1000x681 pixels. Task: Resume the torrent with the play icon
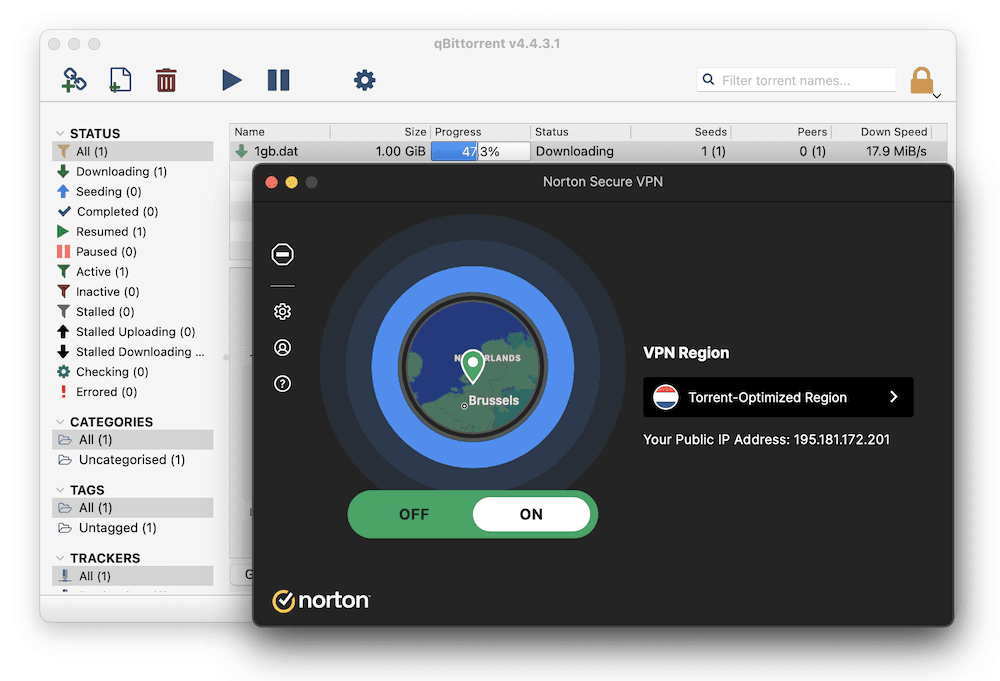point(232,80)
